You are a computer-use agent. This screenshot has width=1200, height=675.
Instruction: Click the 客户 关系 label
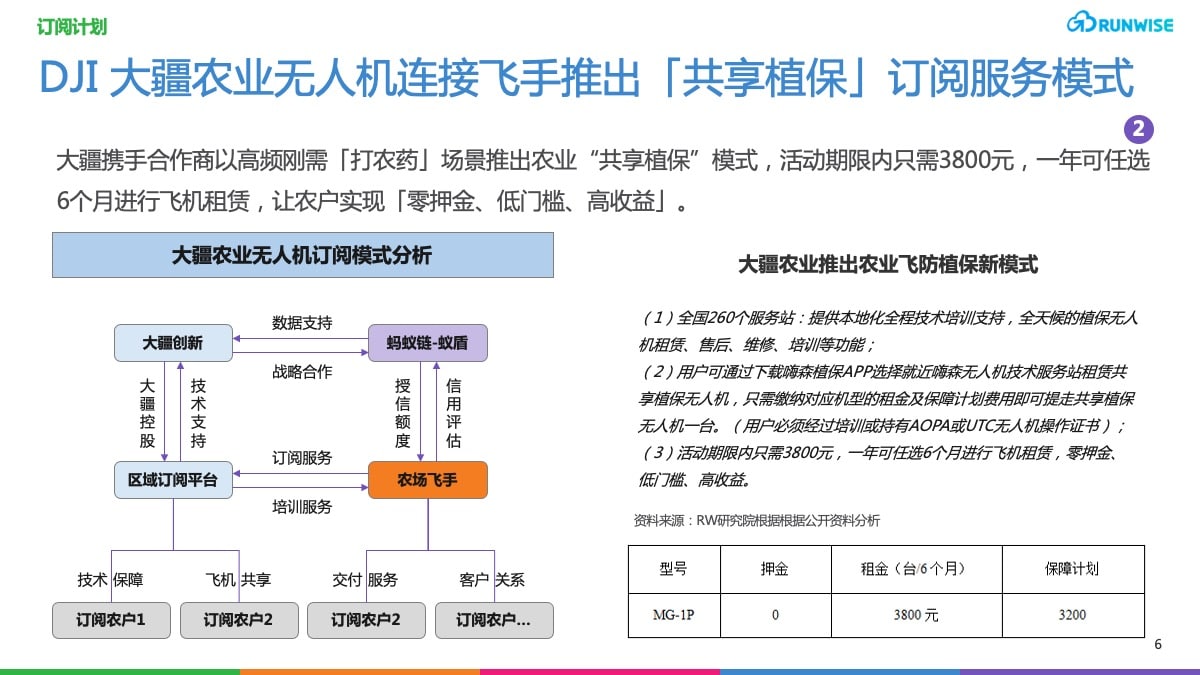point(492,580)
